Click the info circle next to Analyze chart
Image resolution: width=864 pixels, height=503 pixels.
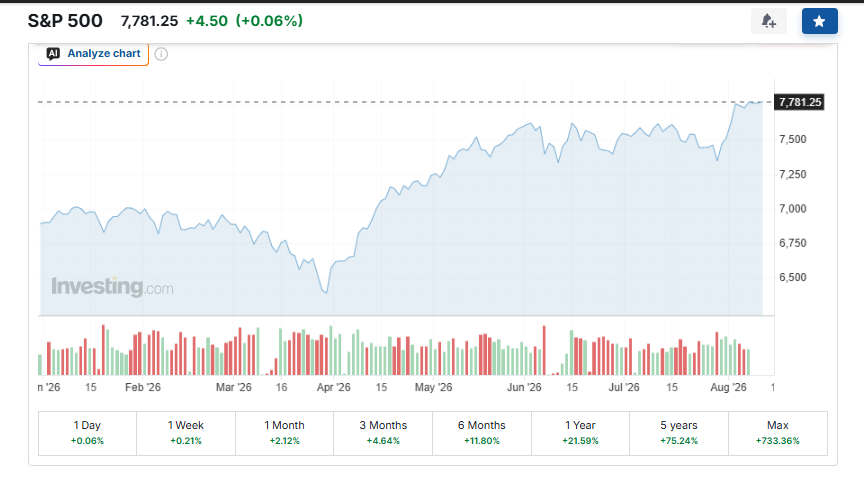[x=161, y=54]
